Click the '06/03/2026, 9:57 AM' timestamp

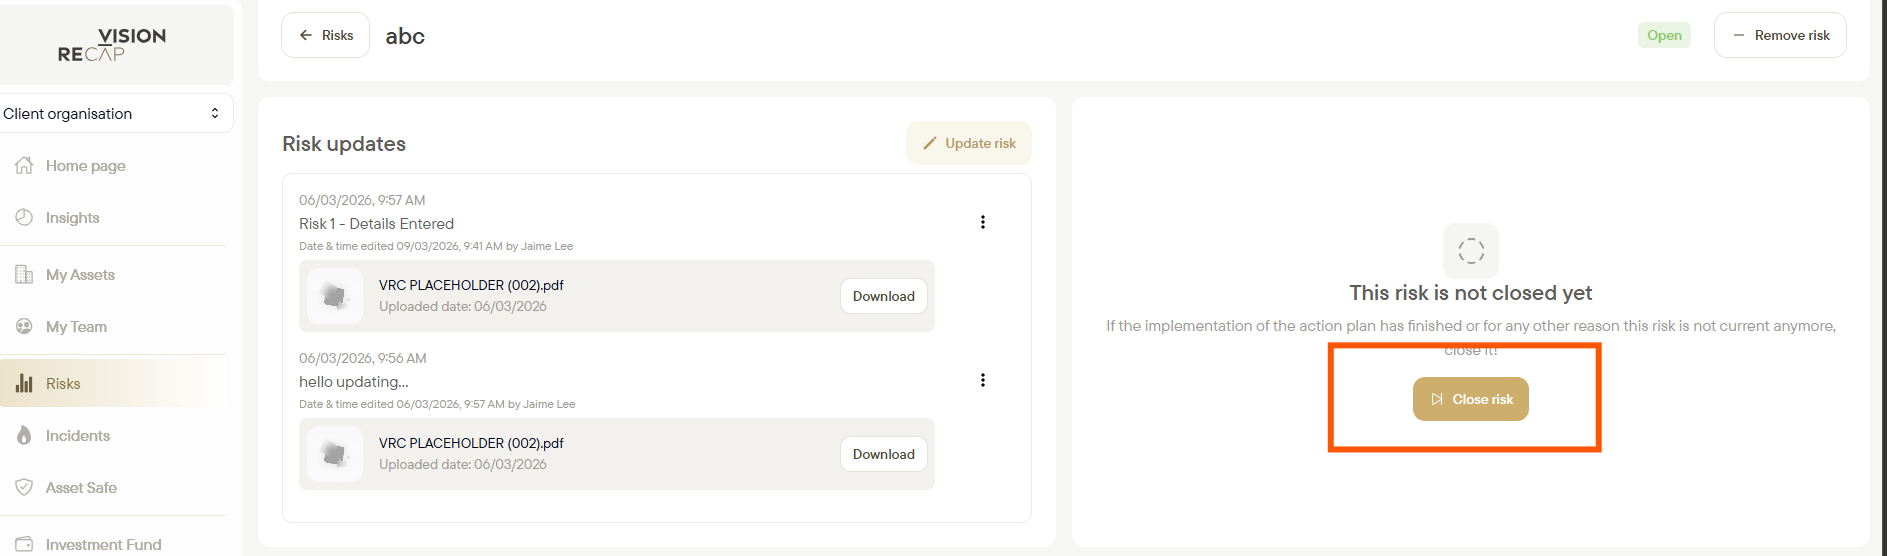click(x=362, y=200)
